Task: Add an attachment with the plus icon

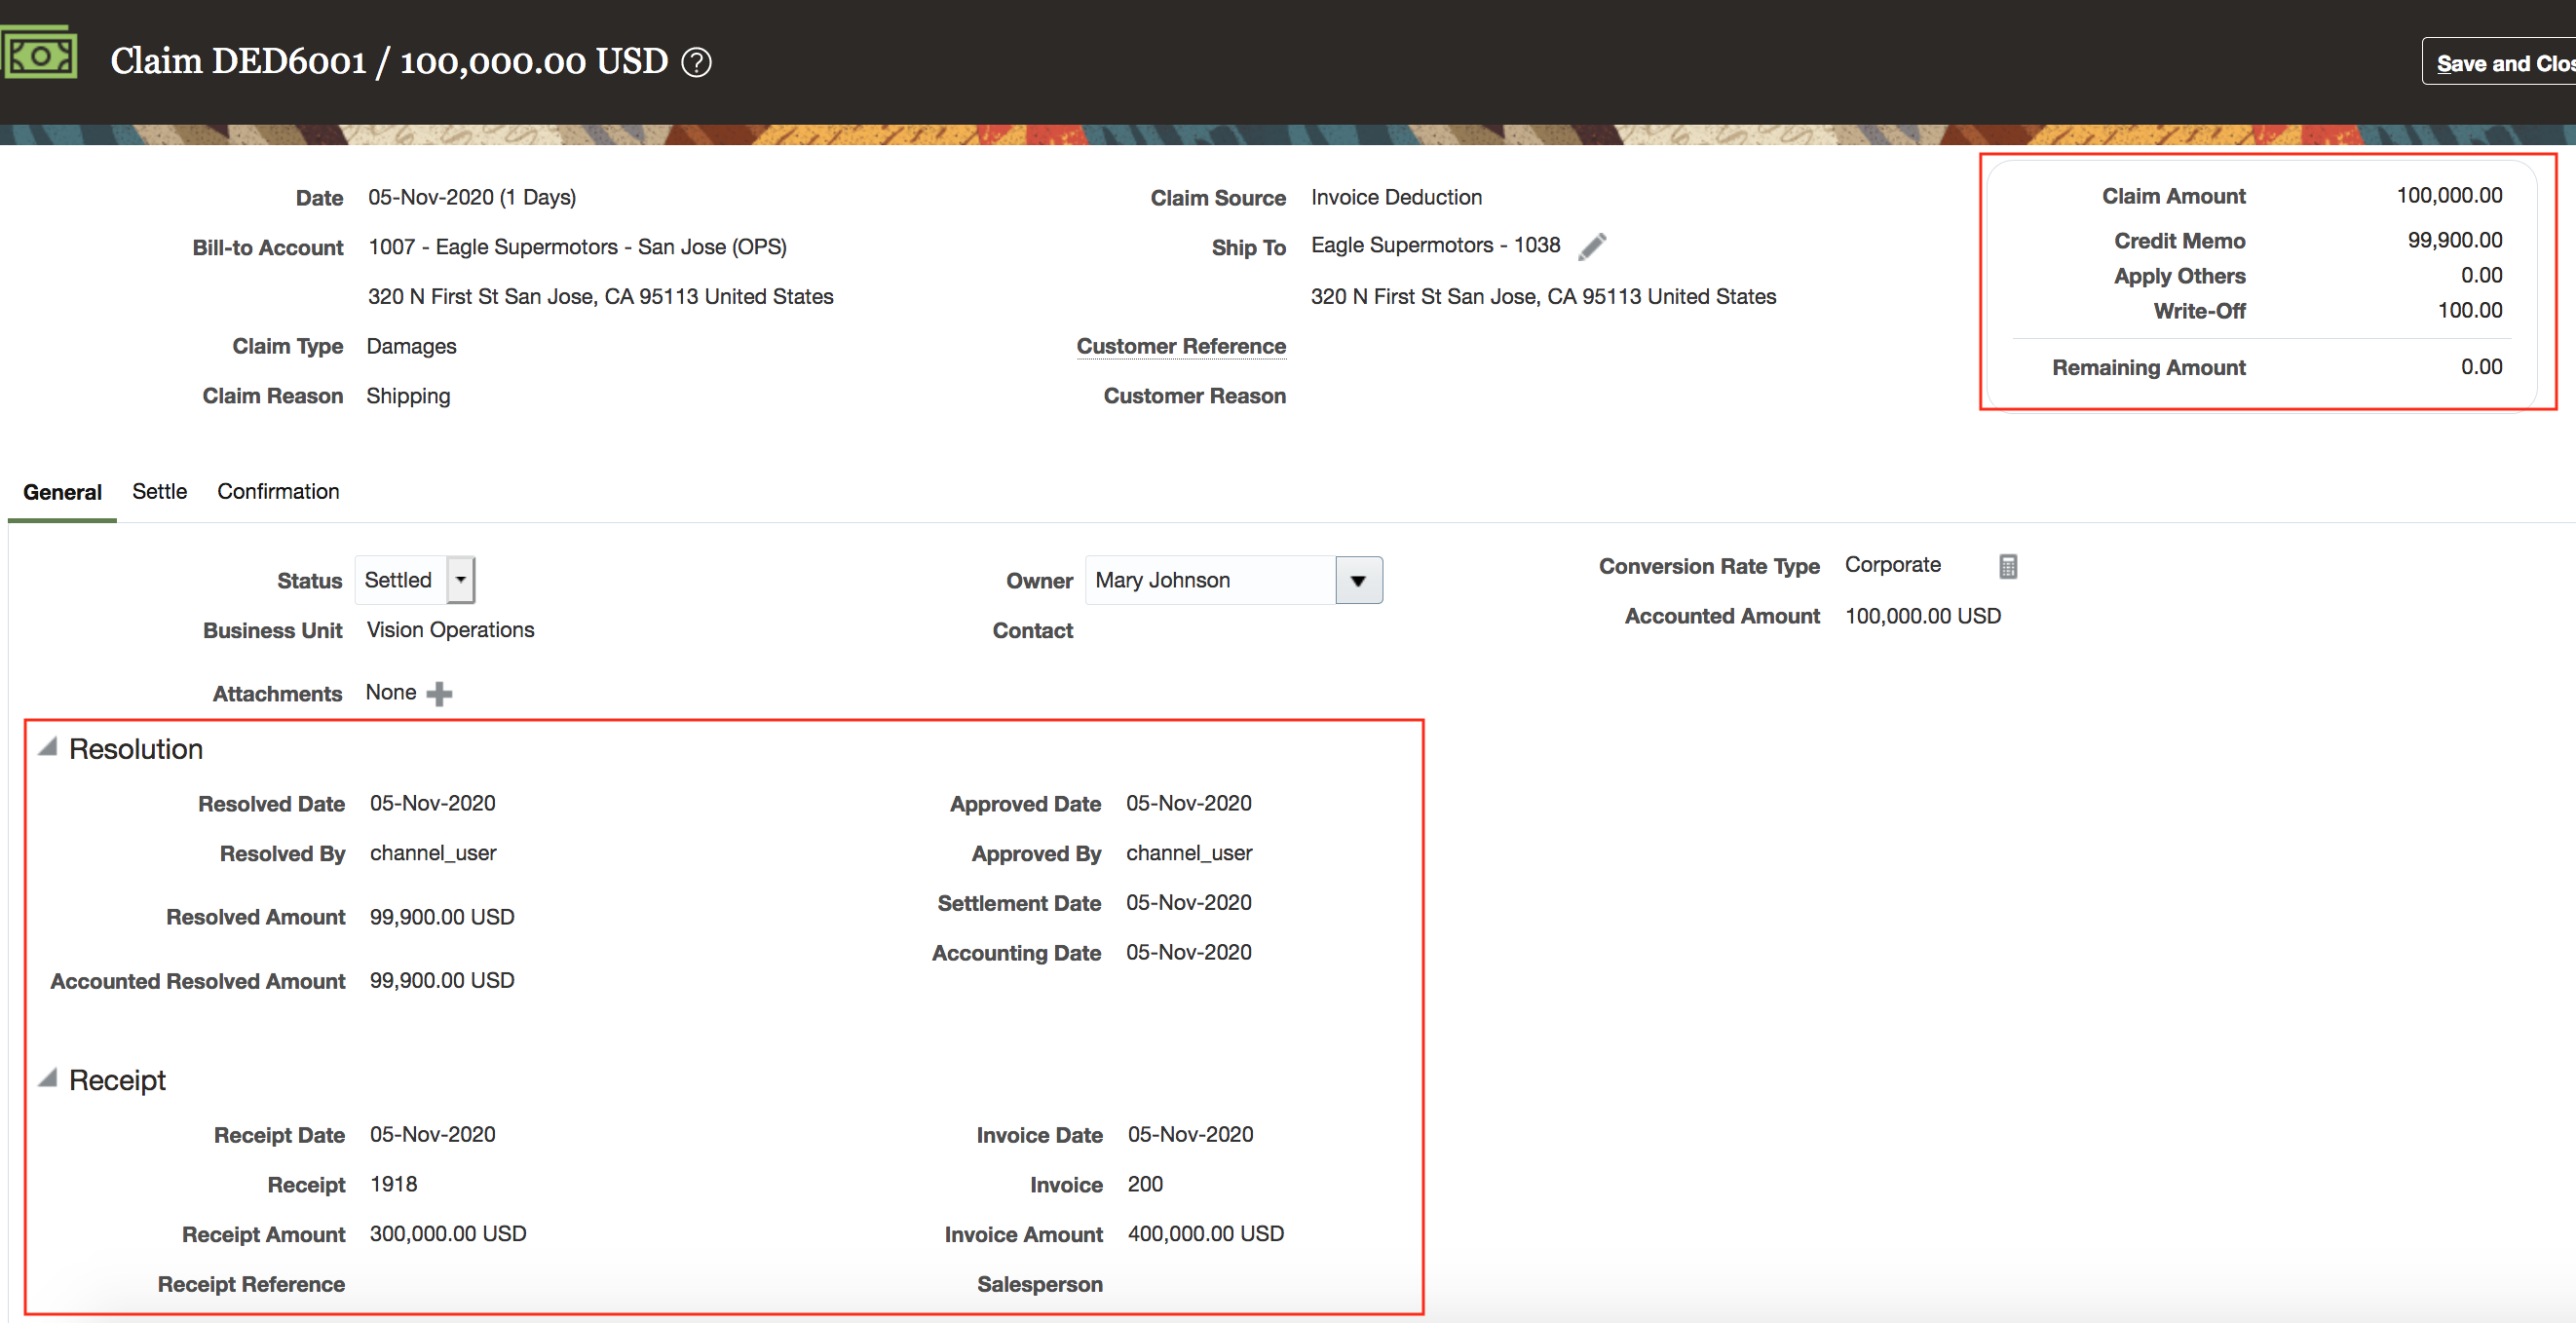Action: pos(439,694)
